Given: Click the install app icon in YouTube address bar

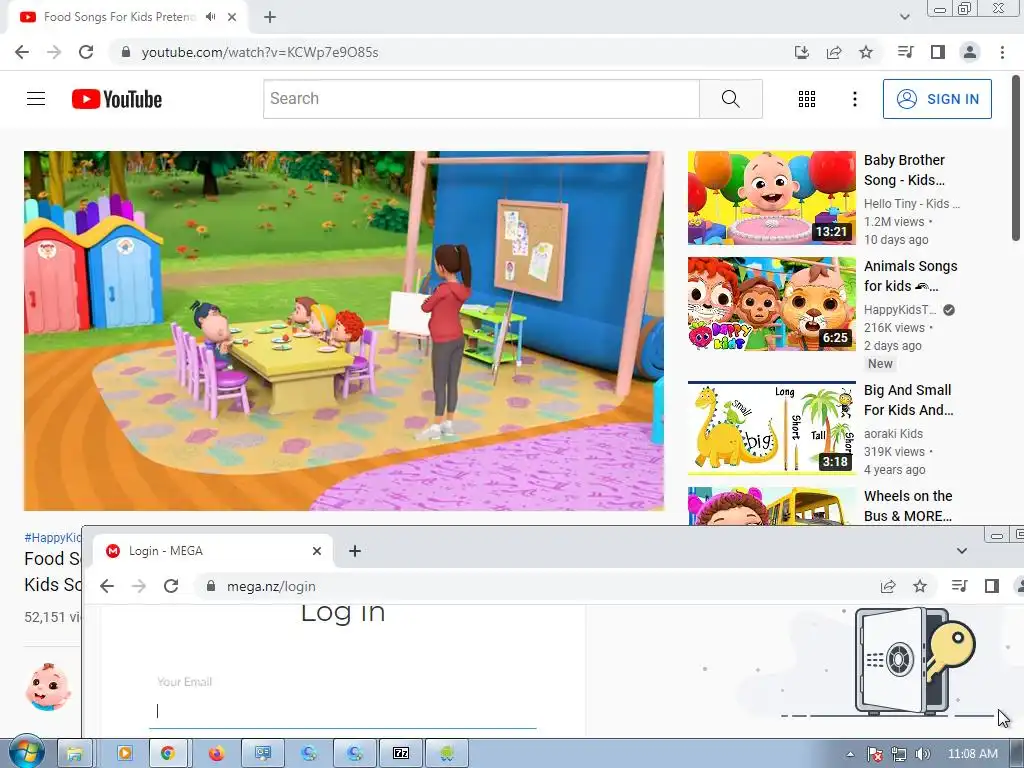Looking at the screenshot, I should tap(802, 52).
